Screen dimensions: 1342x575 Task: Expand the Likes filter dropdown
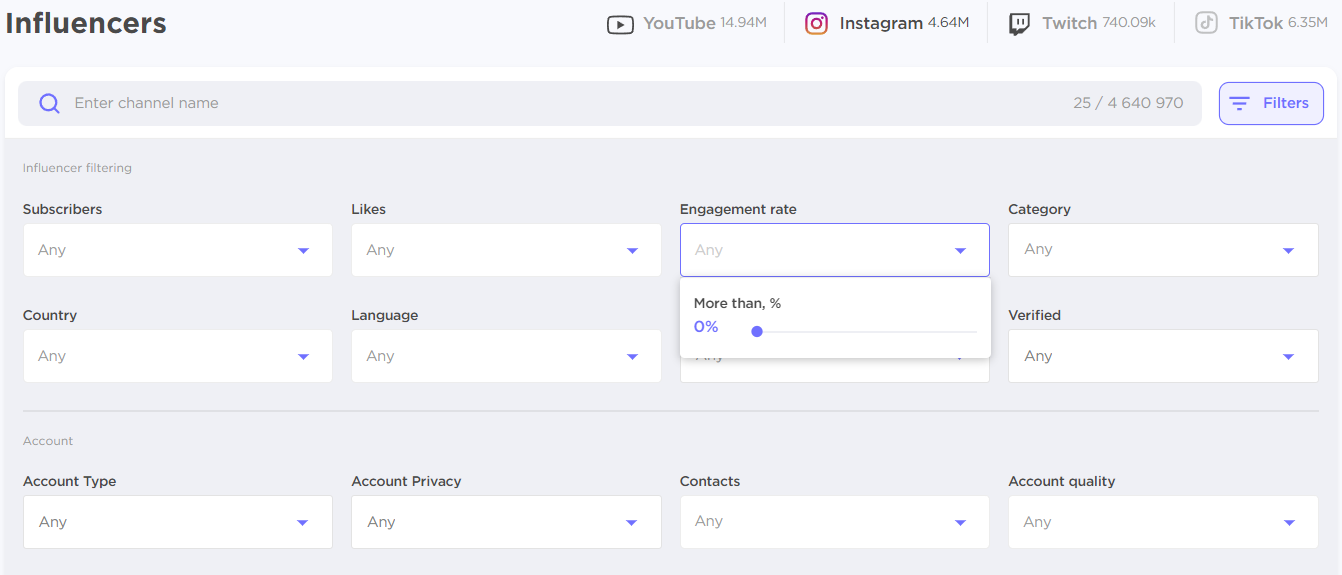(506, 250)
